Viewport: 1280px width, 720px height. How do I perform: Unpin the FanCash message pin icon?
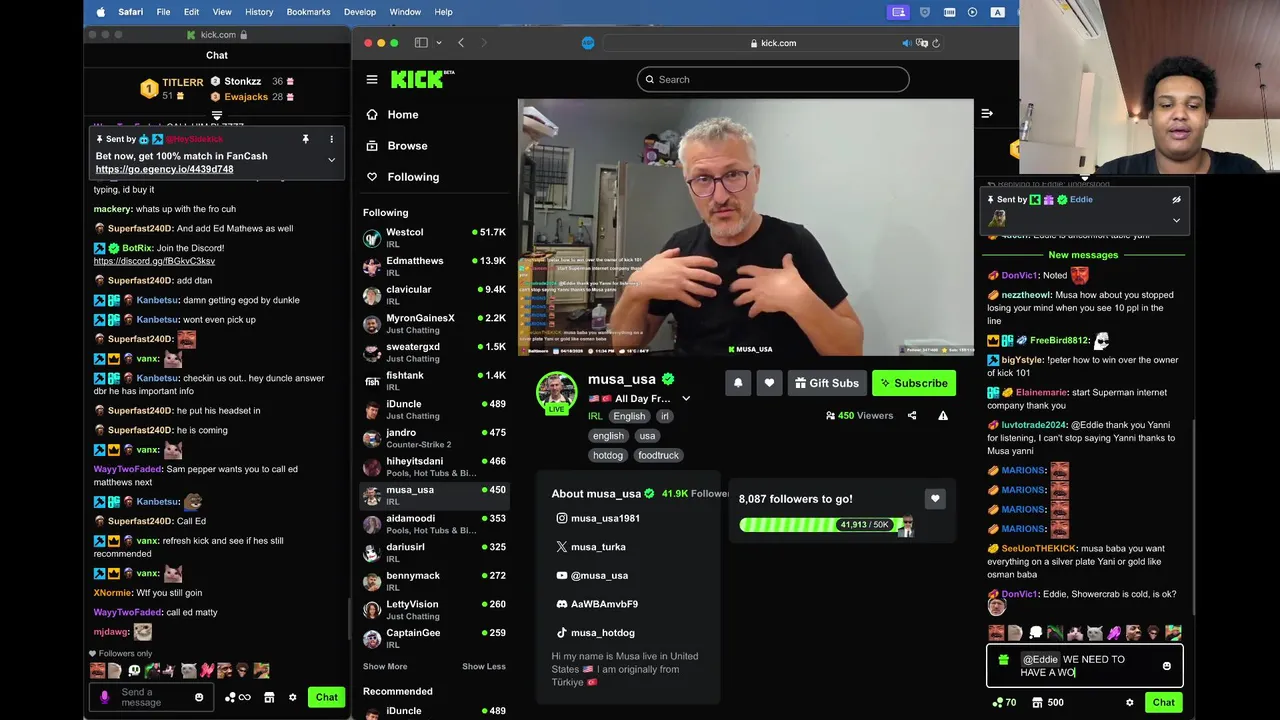[306, 140]
